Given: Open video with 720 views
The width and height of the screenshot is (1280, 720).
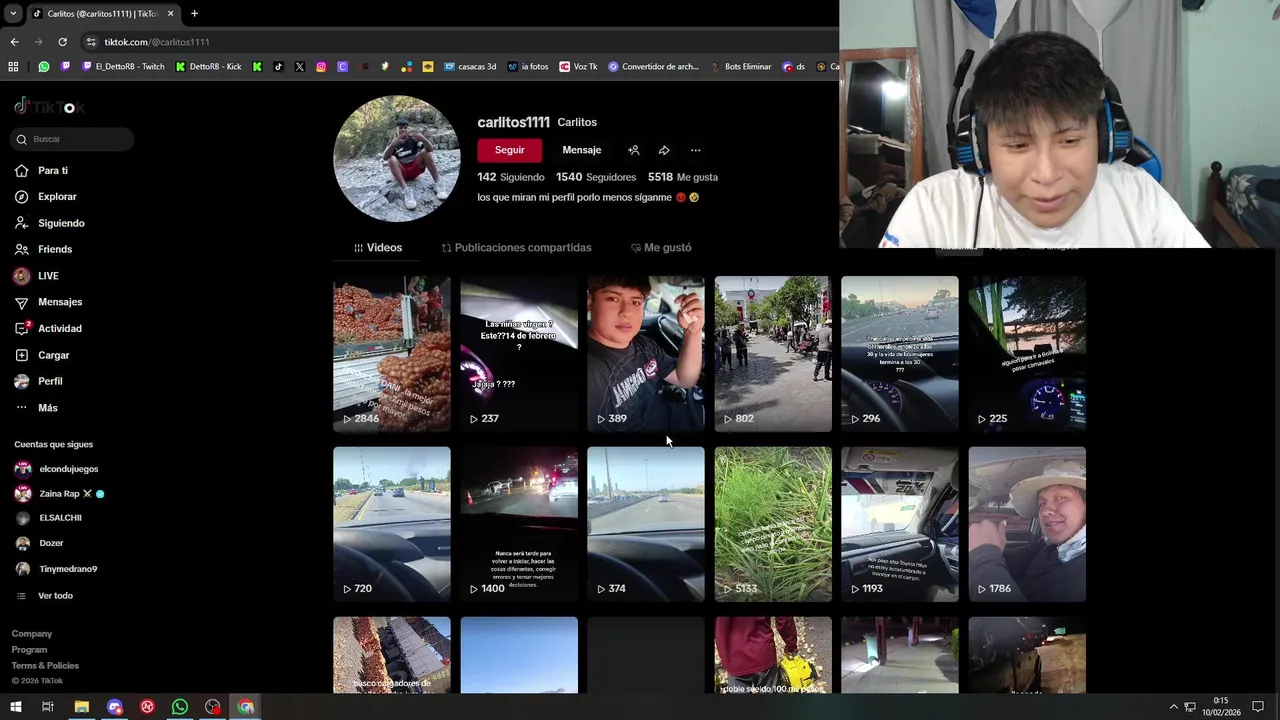Looking at the screenshot, I should click(x=392, y=524).
